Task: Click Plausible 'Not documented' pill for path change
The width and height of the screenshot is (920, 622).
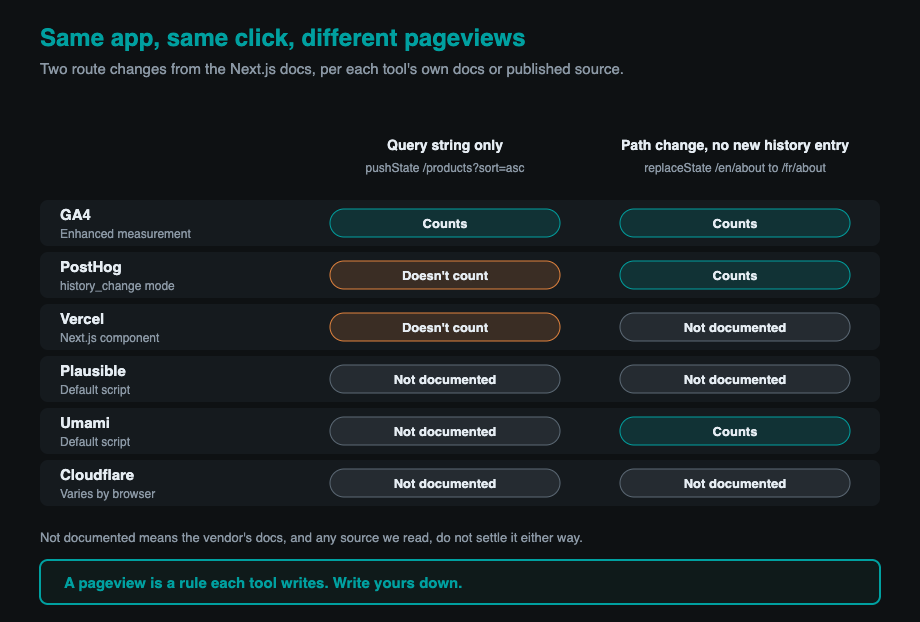Action: 735,379
